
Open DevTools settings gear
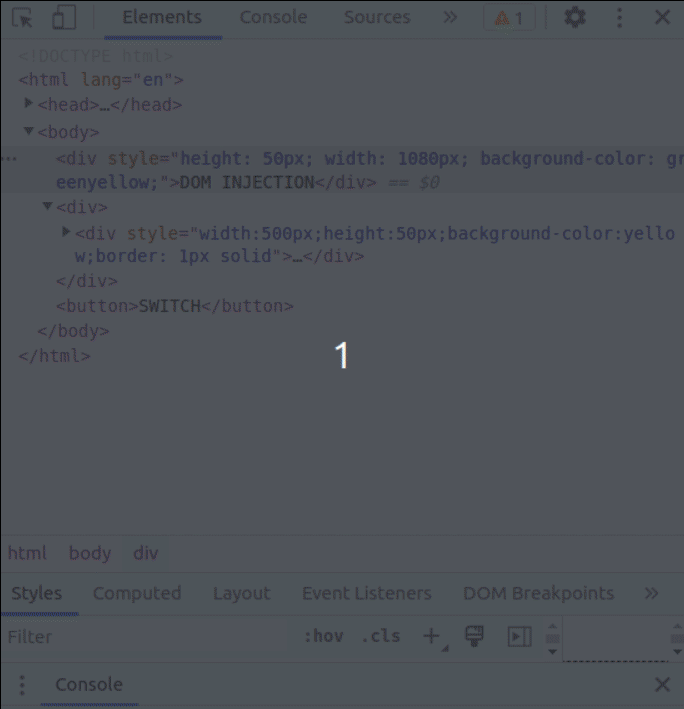click(x=574, y=18)
